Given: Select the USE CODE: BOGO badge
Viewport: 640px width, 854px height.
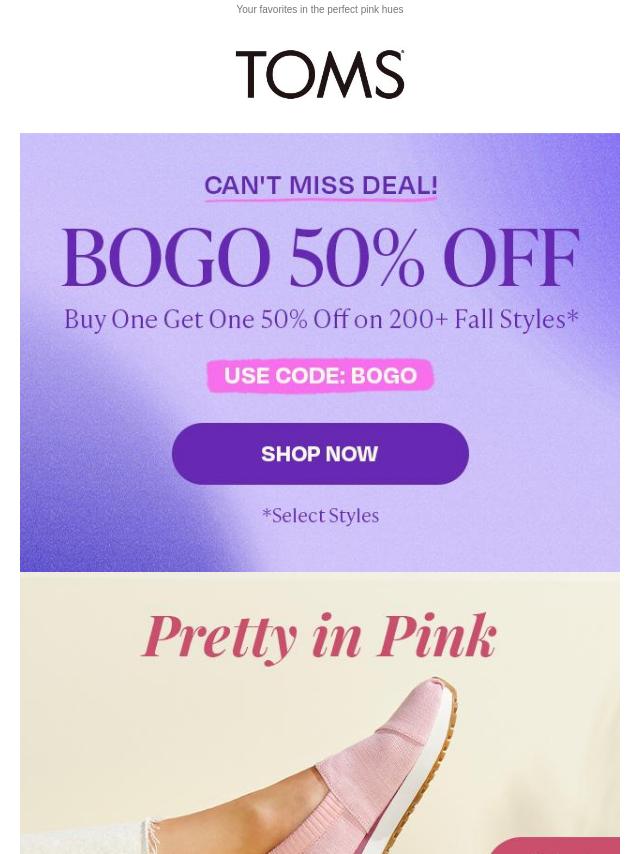Looking at the screenshot, I should pyautogui.click(x=320, y=375).
